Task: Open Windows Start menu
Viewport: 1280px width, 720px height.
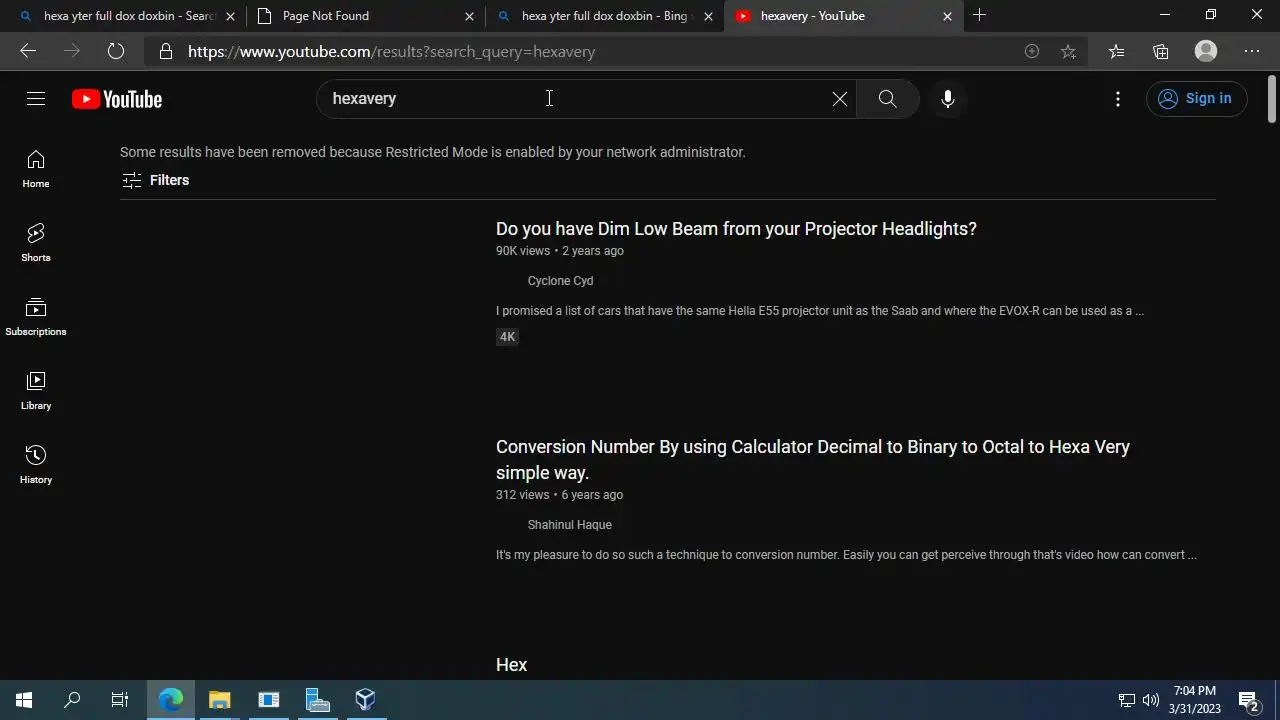Action: (x=24, y=700)
